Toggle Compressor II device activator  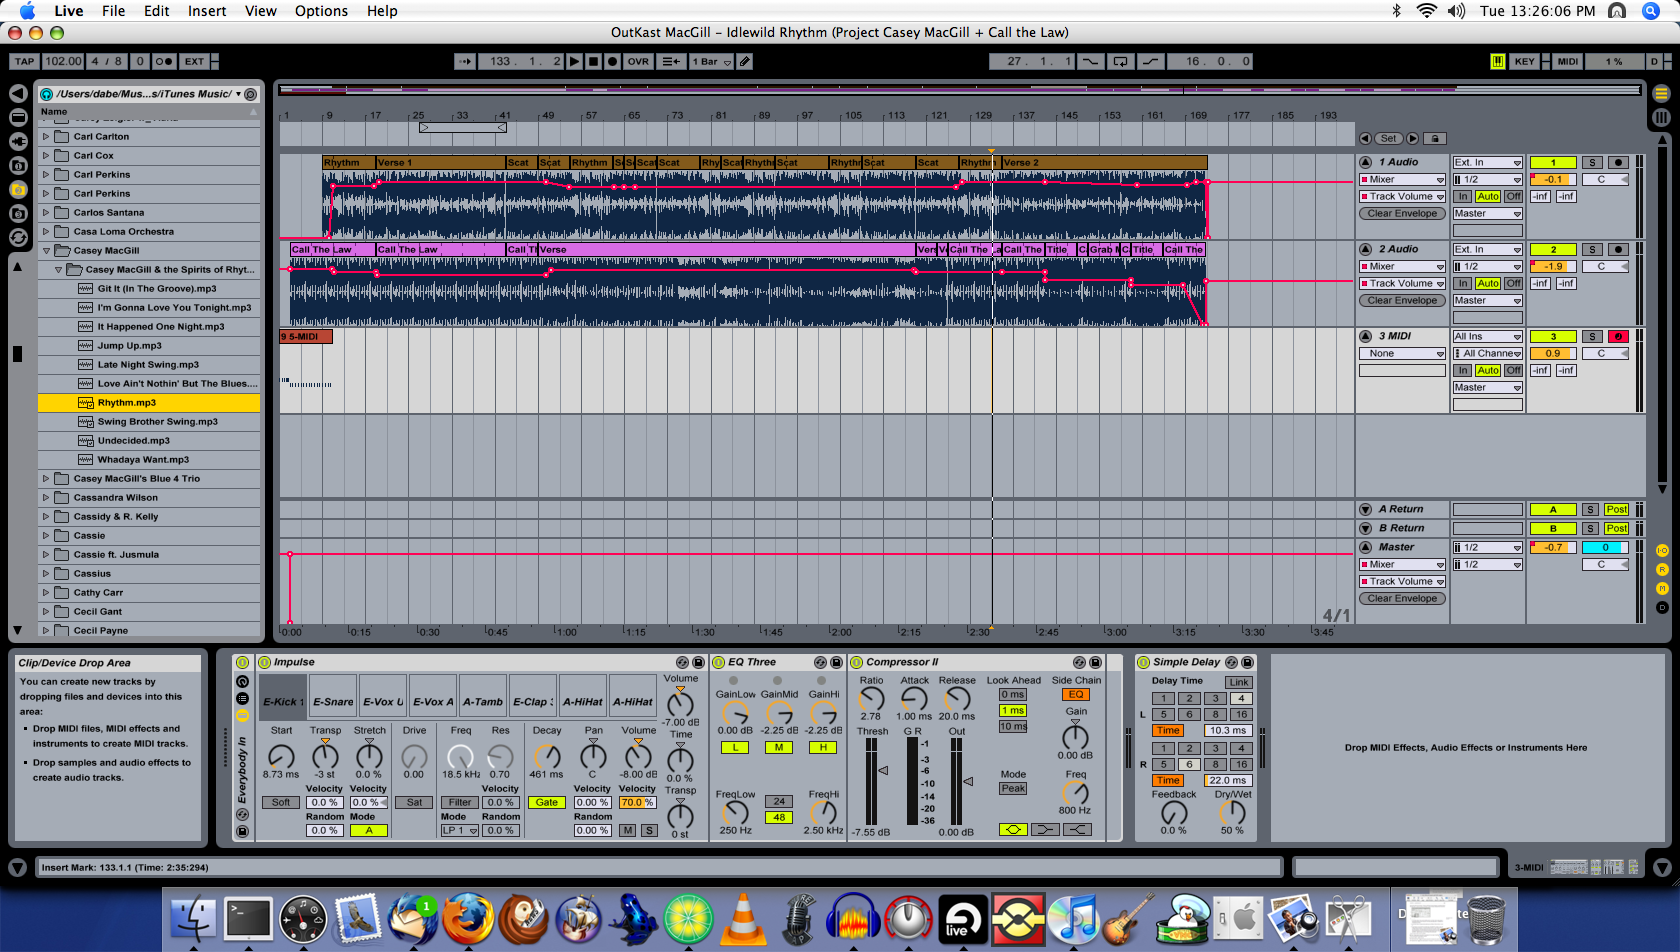(x=857, y=662)
